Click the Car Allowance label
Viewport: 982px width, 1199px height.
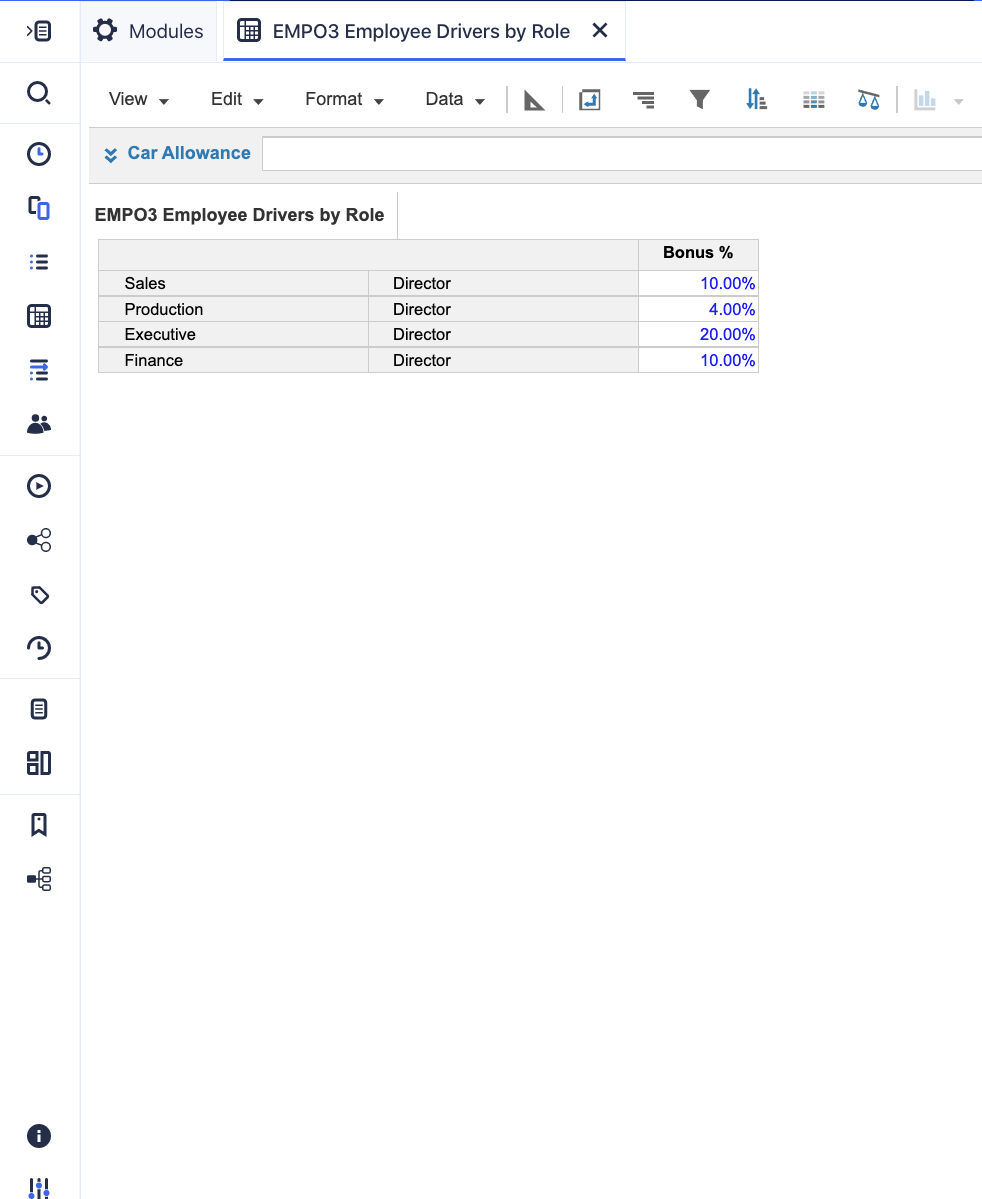point(188,153)
